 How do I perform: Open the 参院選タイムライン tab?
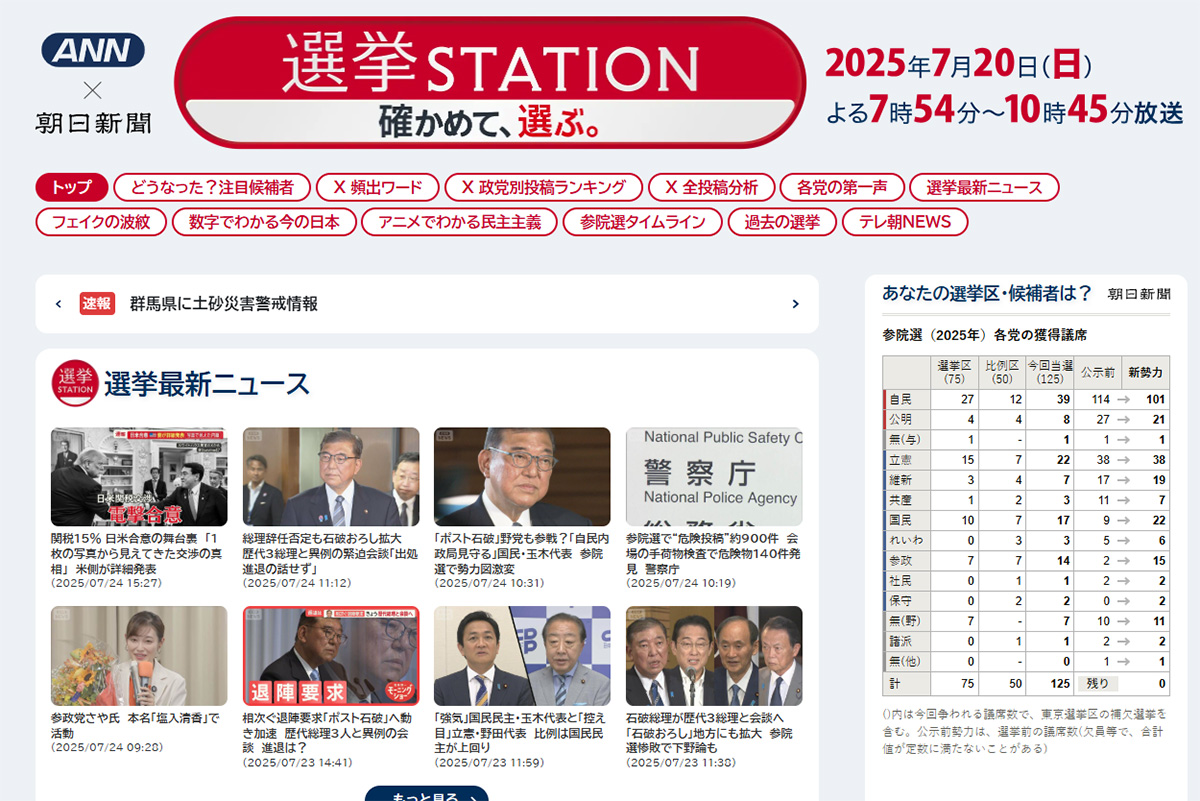point(642,222)
